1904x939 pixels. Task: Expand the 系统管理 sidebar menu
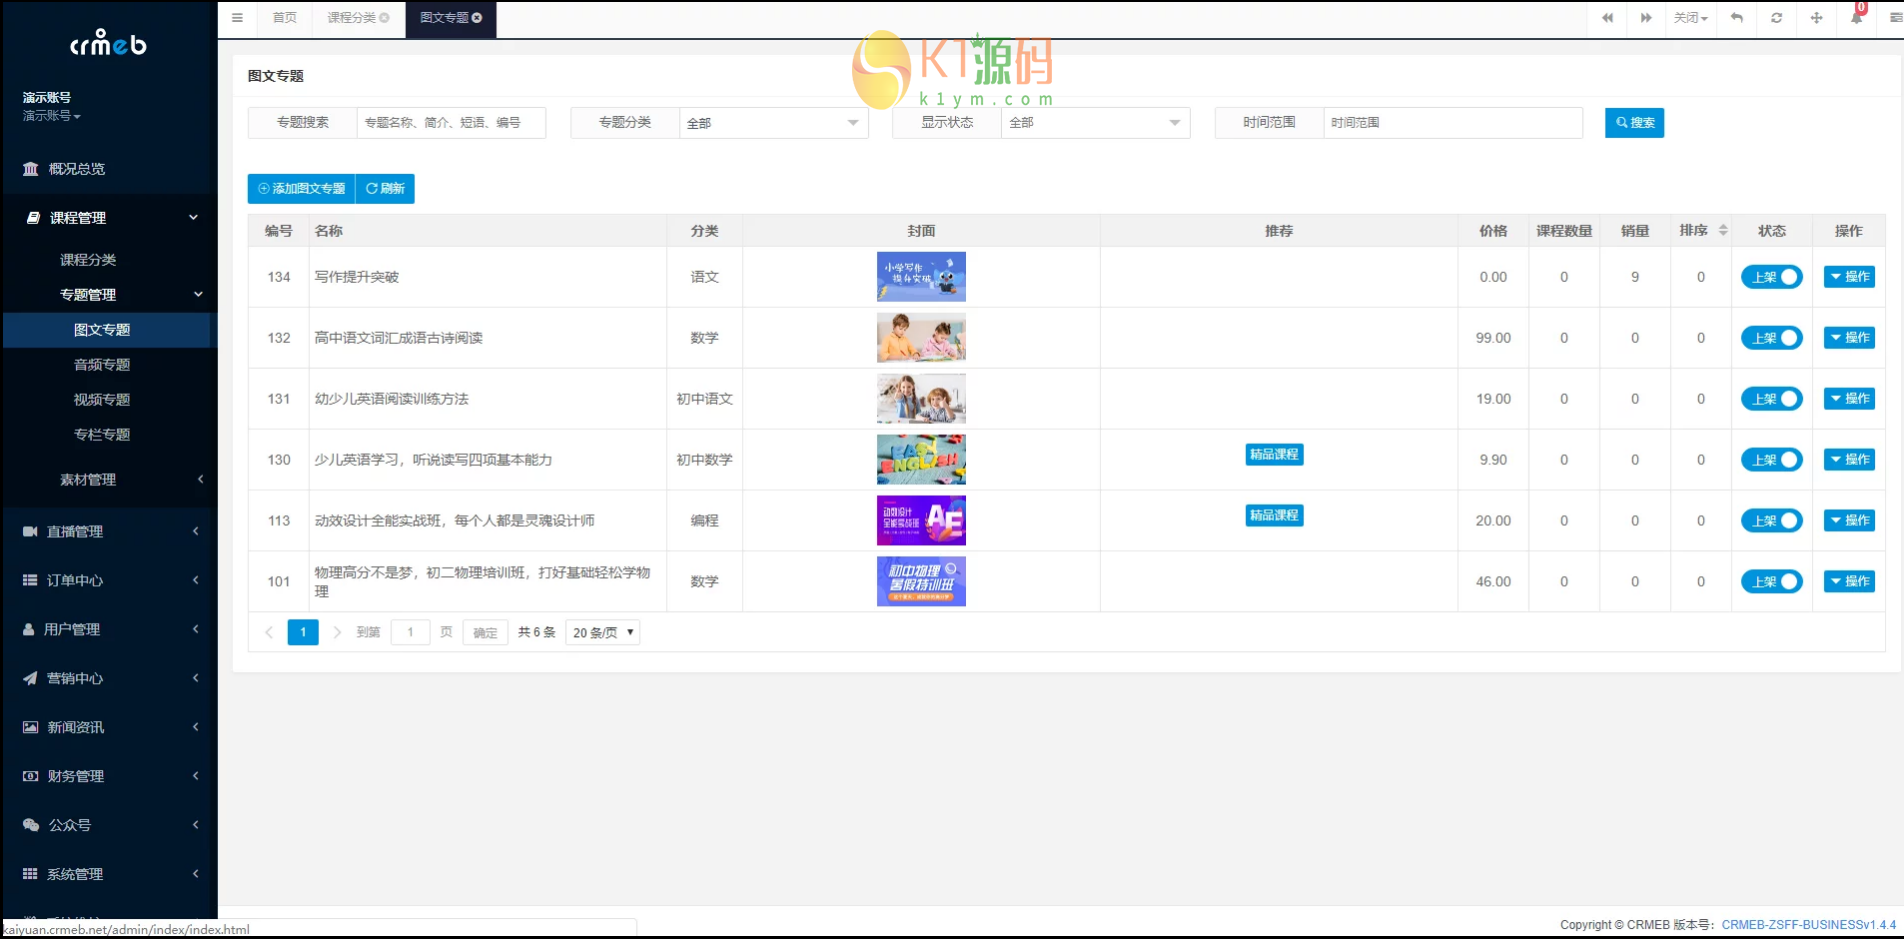[109, 875]
